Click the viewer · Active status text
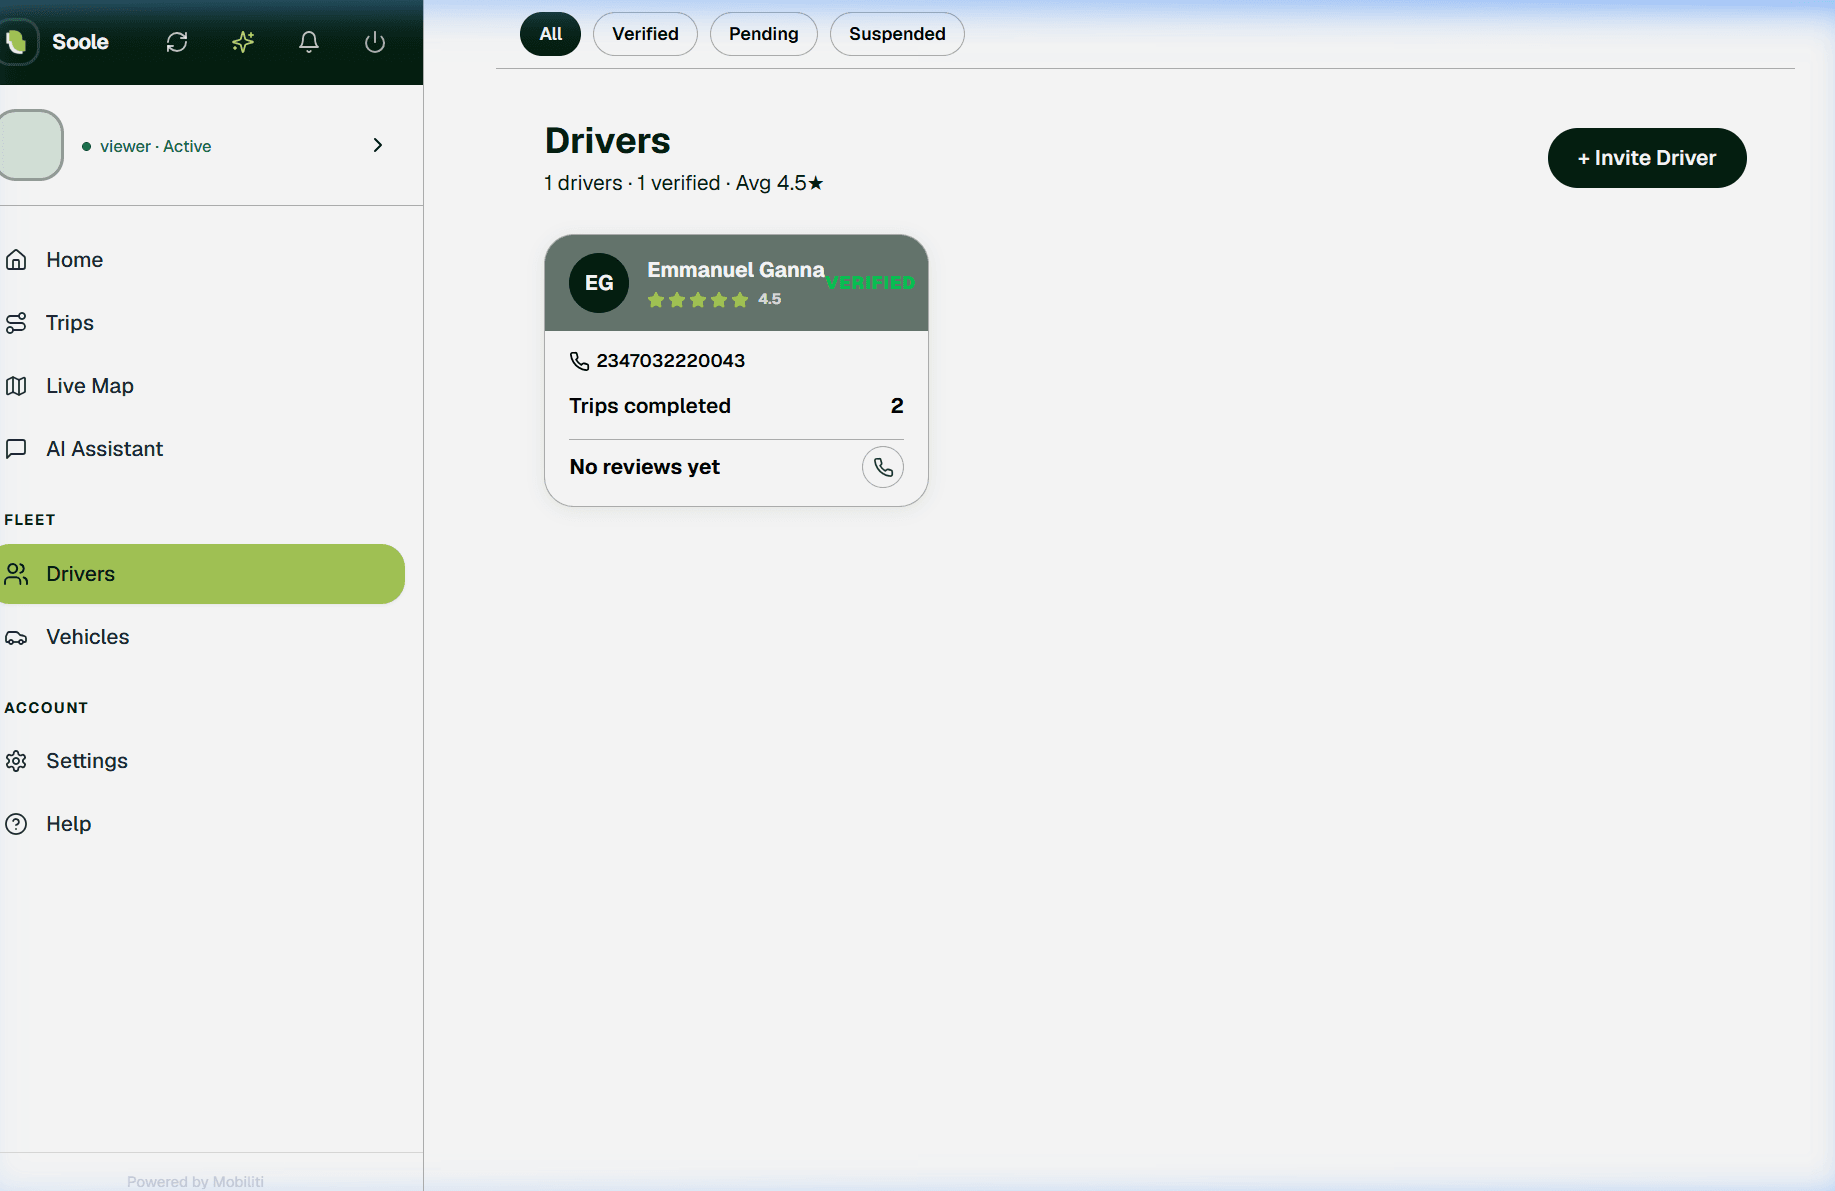The height and width of the screenshot is (1191, 1835). point(155,146)
